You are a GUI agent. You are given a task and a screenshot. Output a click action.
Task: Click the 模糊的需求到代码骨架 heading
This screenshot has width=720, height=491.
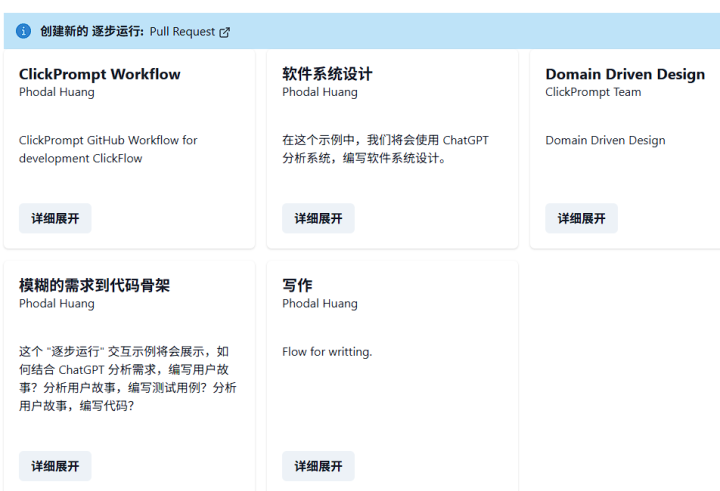[94, 285]
